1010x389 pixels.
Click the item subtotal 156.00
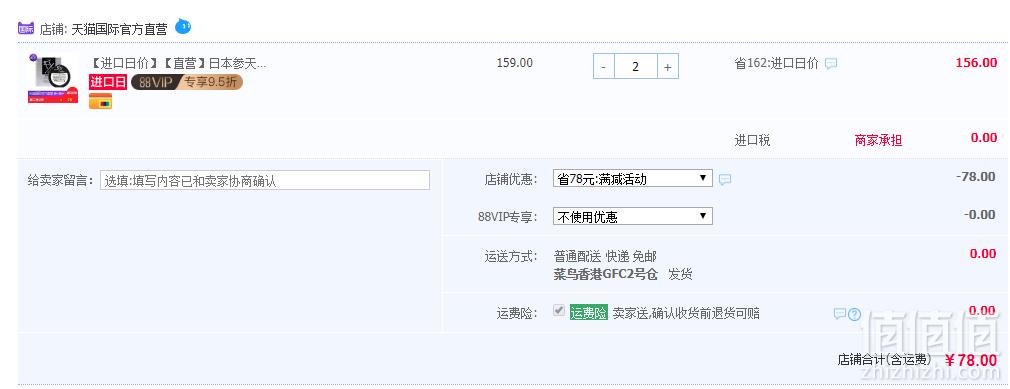976,63
